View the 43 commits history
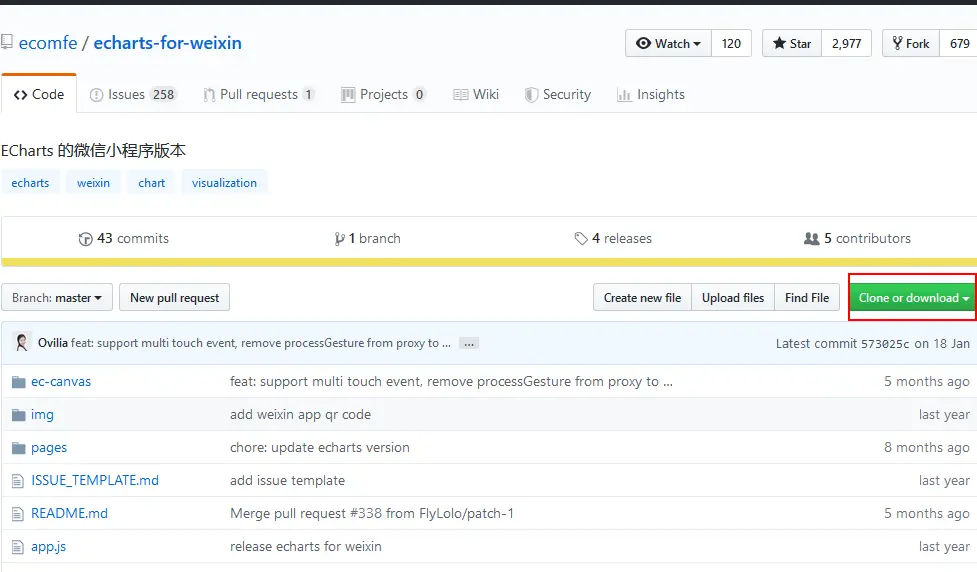This screenshot has width=977, height=572. point(123,239)
